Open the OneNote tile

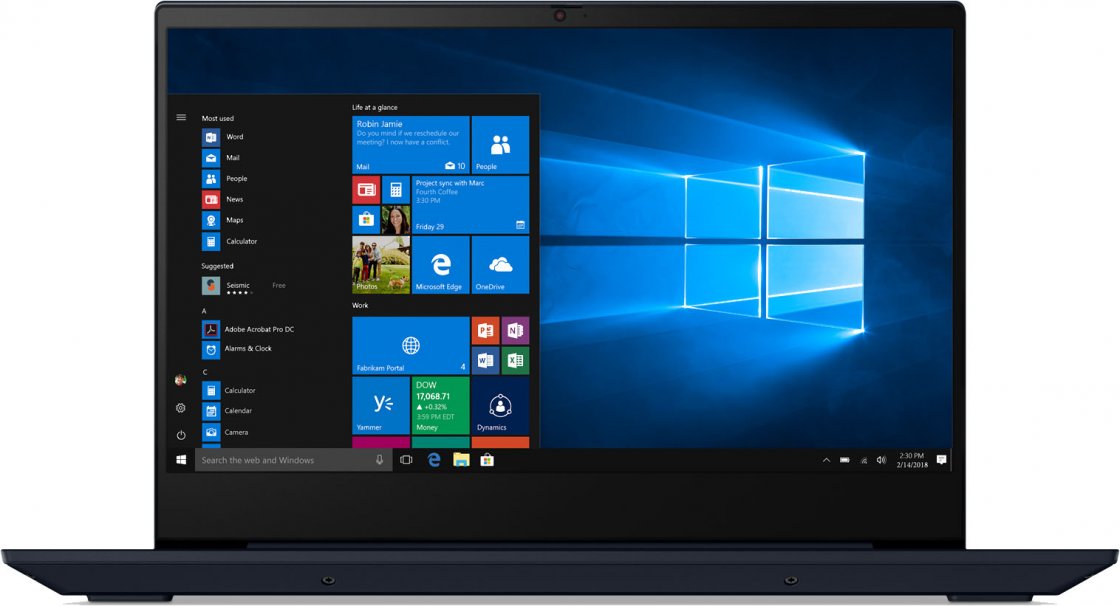click(x=515, y=331)
